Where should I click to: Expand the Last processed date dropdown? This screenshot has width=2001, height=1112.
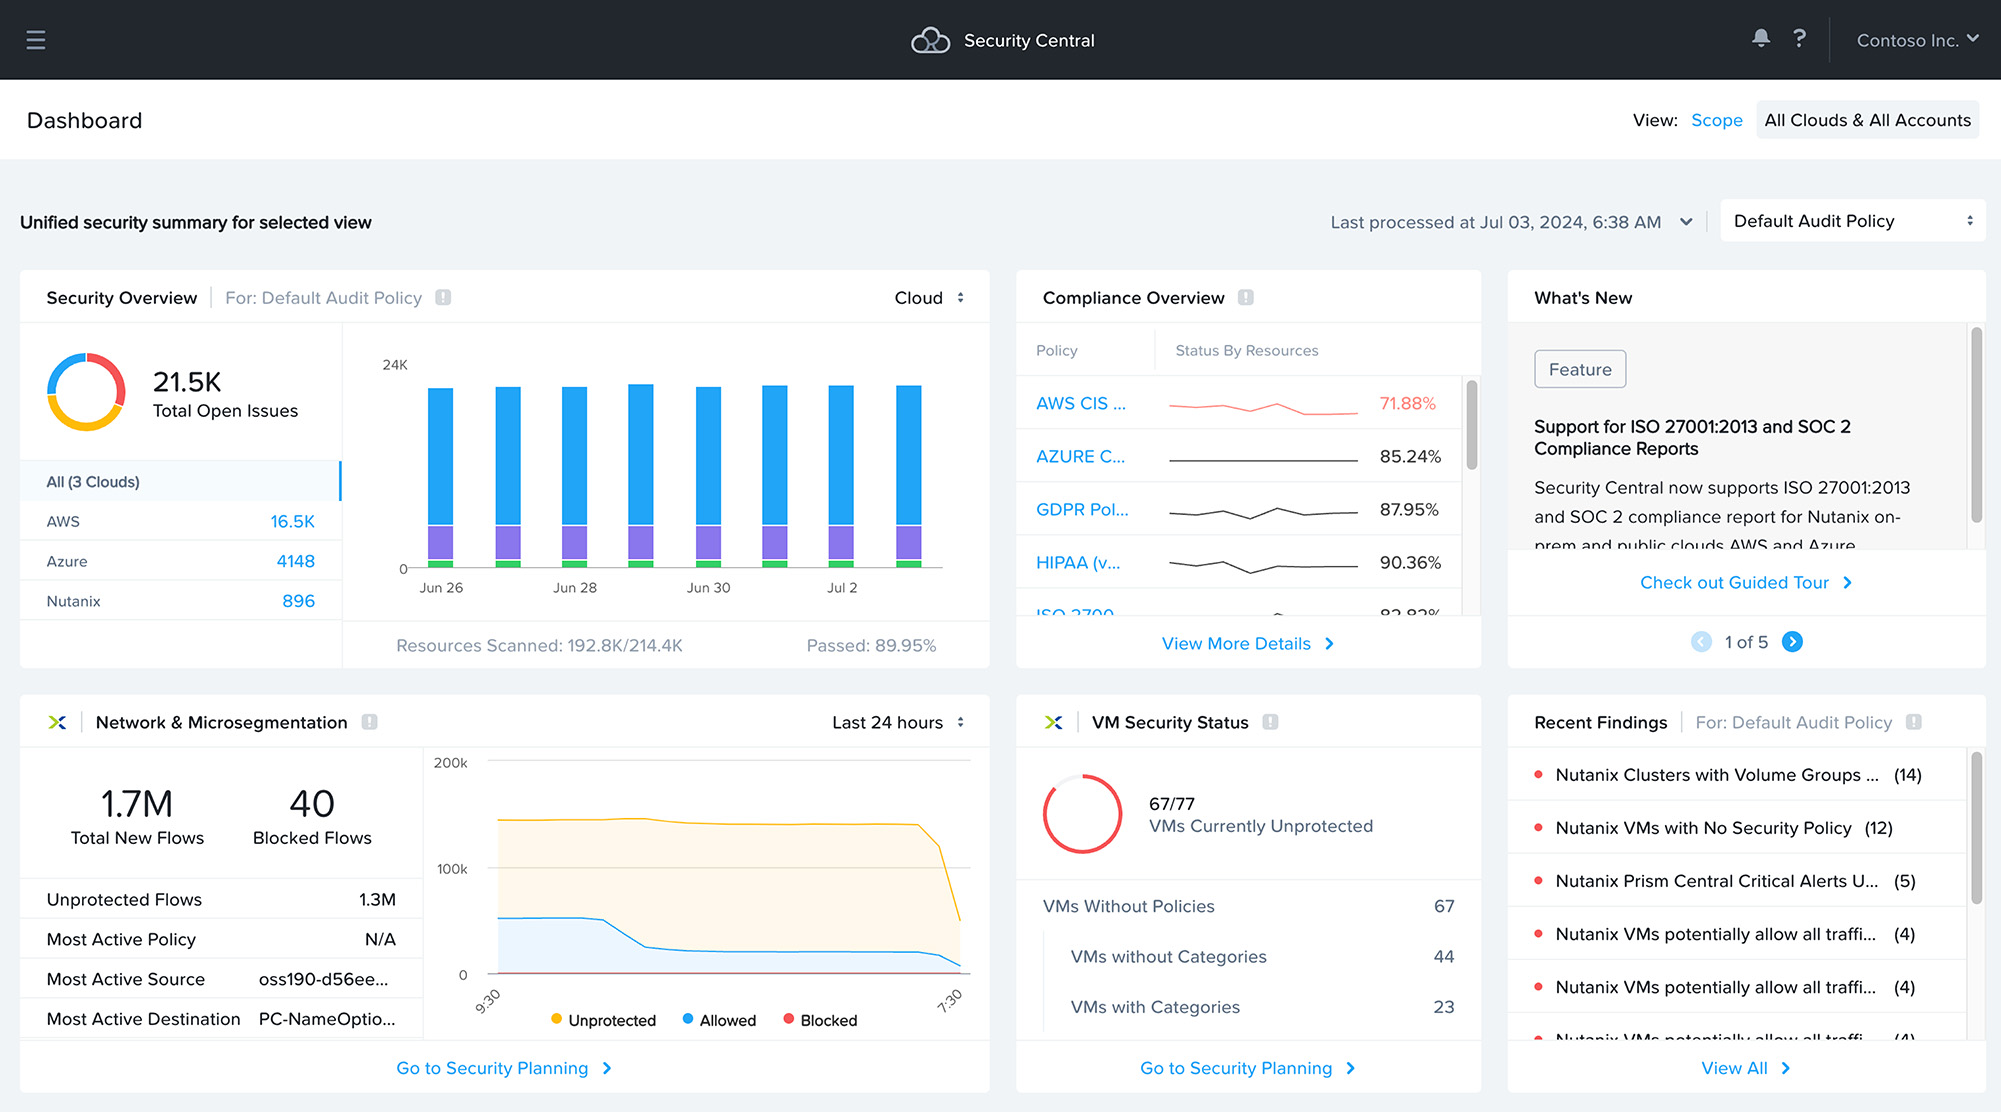pos(1685,222)
